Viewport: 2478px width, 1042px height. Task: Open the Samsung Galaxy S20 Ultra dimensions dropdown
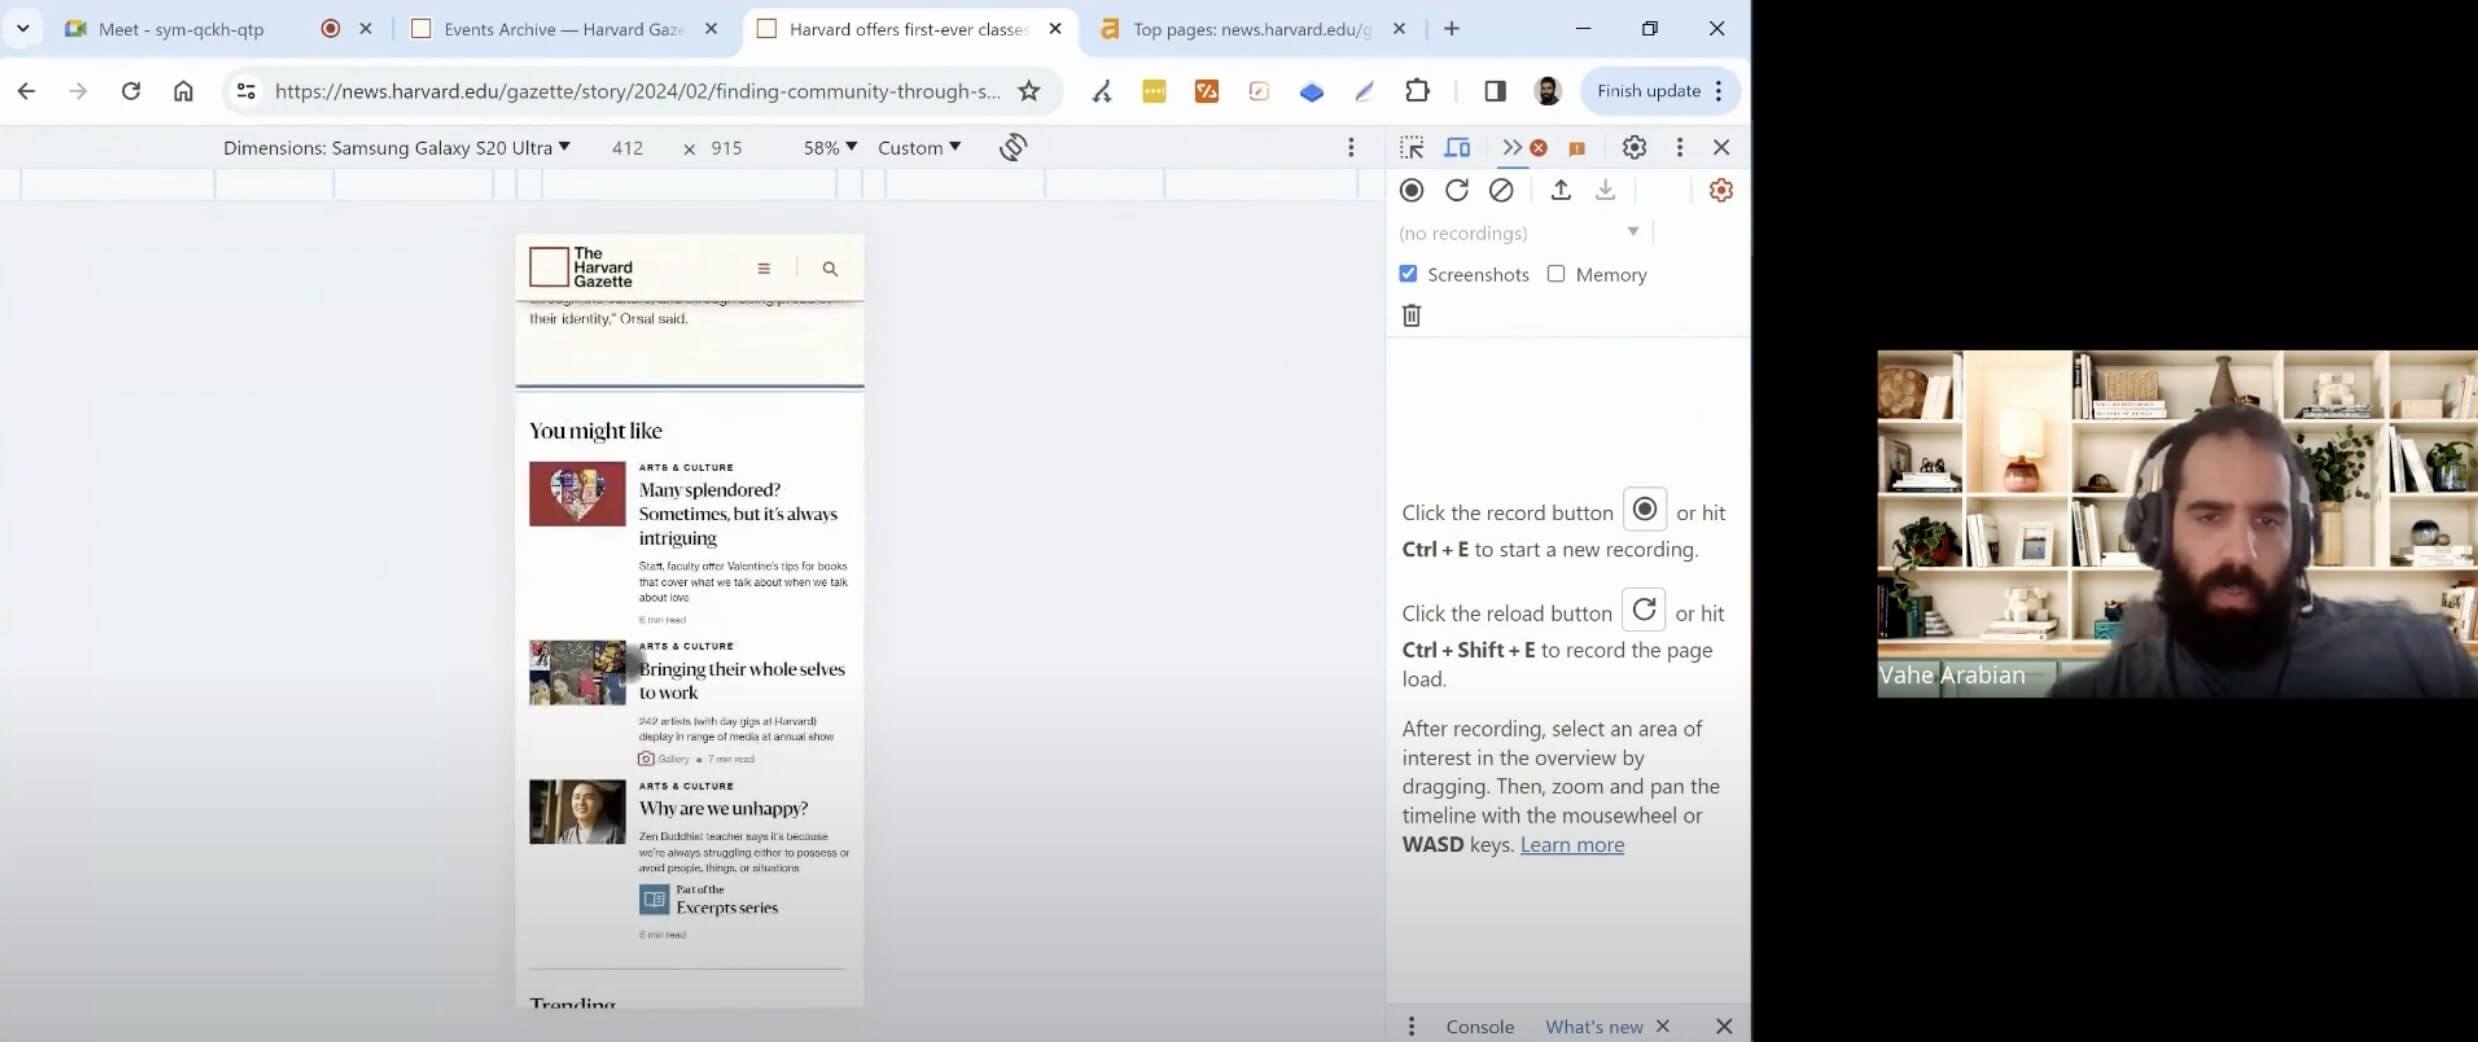(x=396, y=148)
